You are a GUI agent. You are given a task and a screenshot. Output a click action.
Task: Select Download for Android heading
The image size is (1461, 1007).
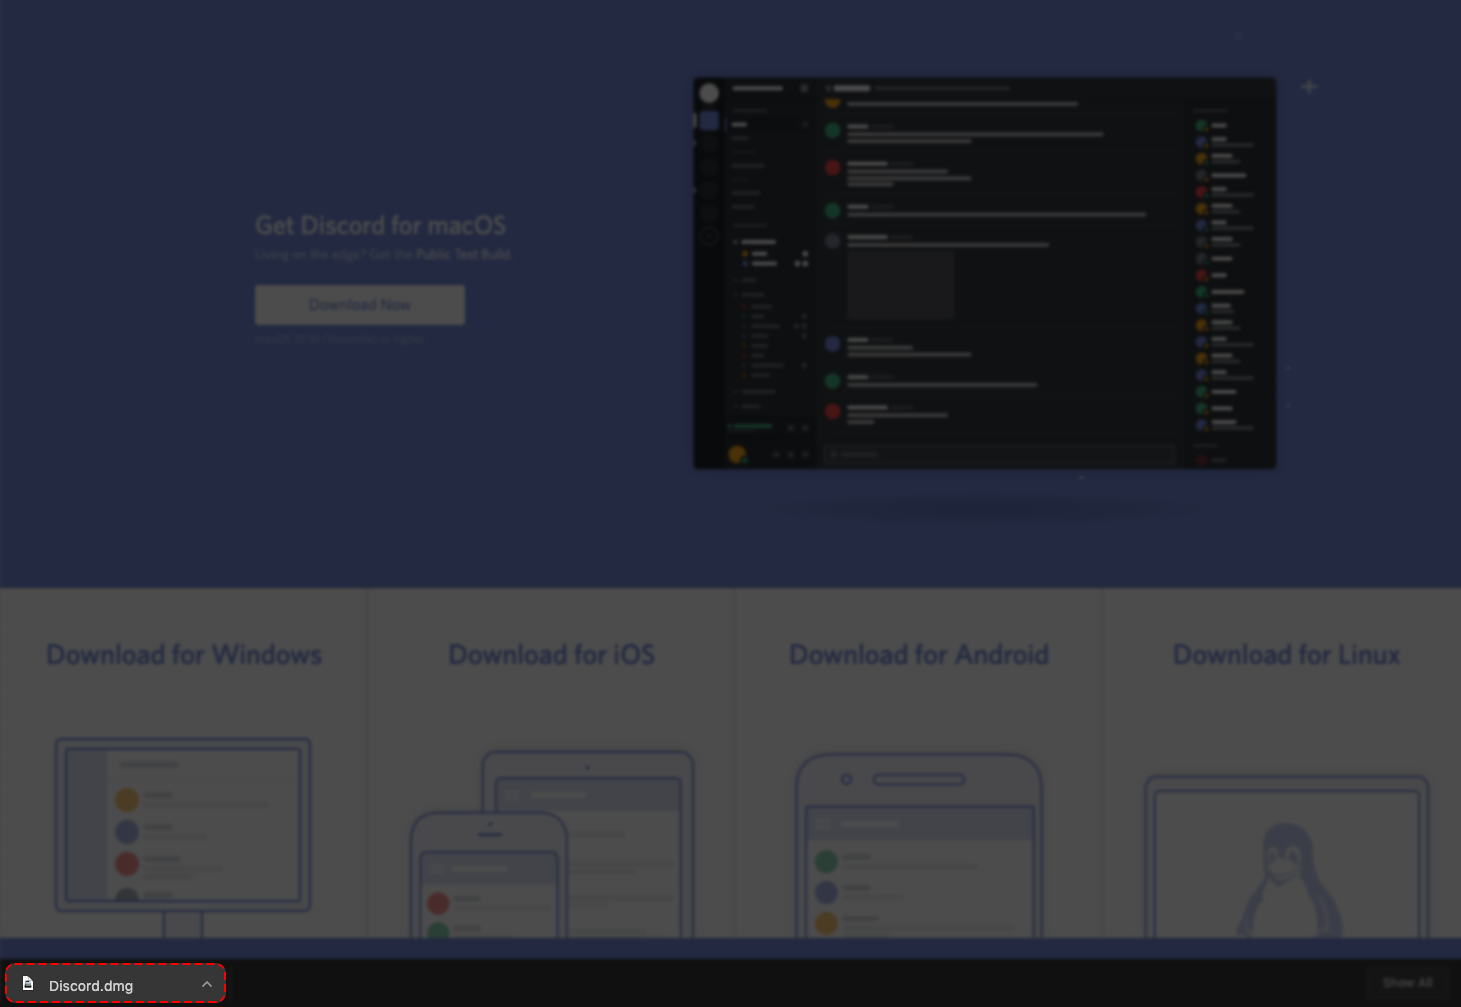[x=919, y=655]
